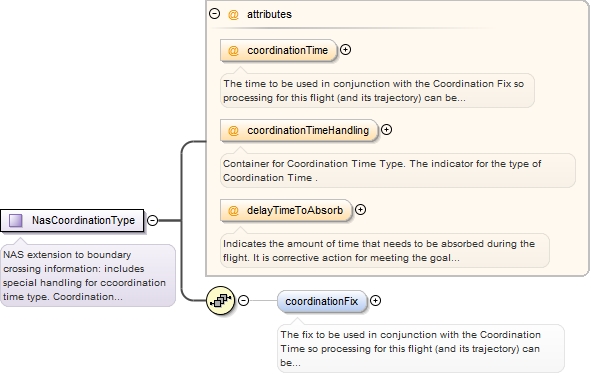Image resolution: width=591 pixels, height=376 pixels.
Task: Expand the coordinationTime attribute plus icon
Action: tap(345, 49)
